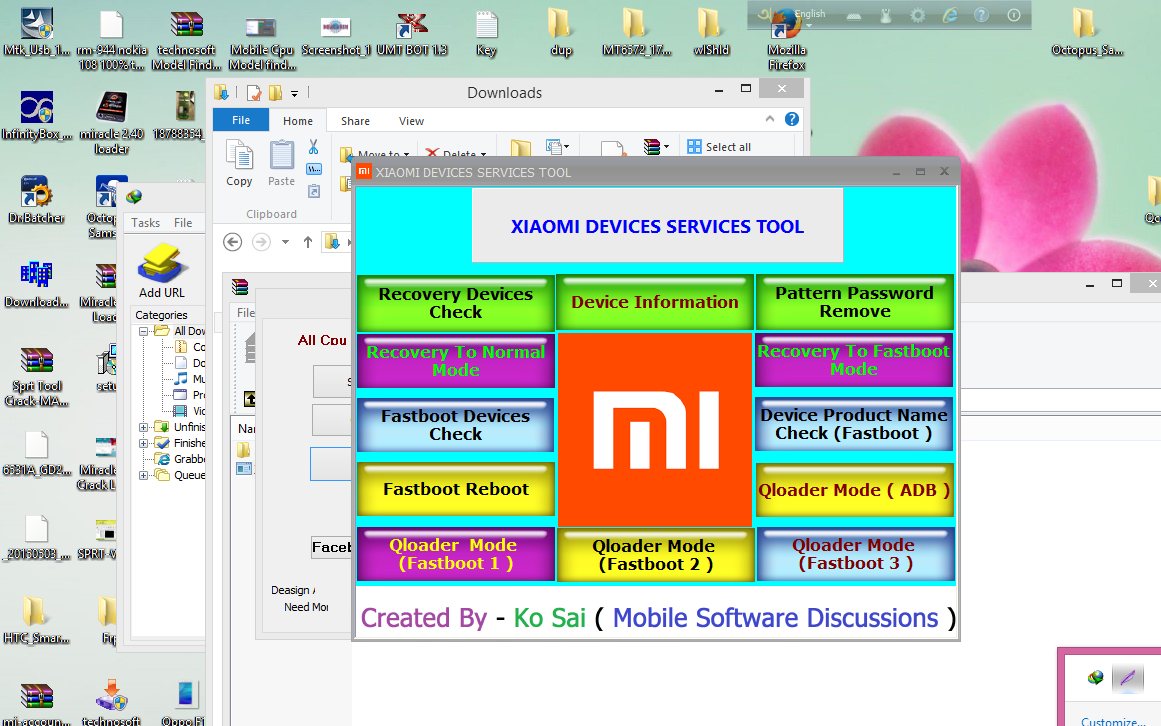Open the Sprt Tool Crack archive icon

click(x=36, y=377)
